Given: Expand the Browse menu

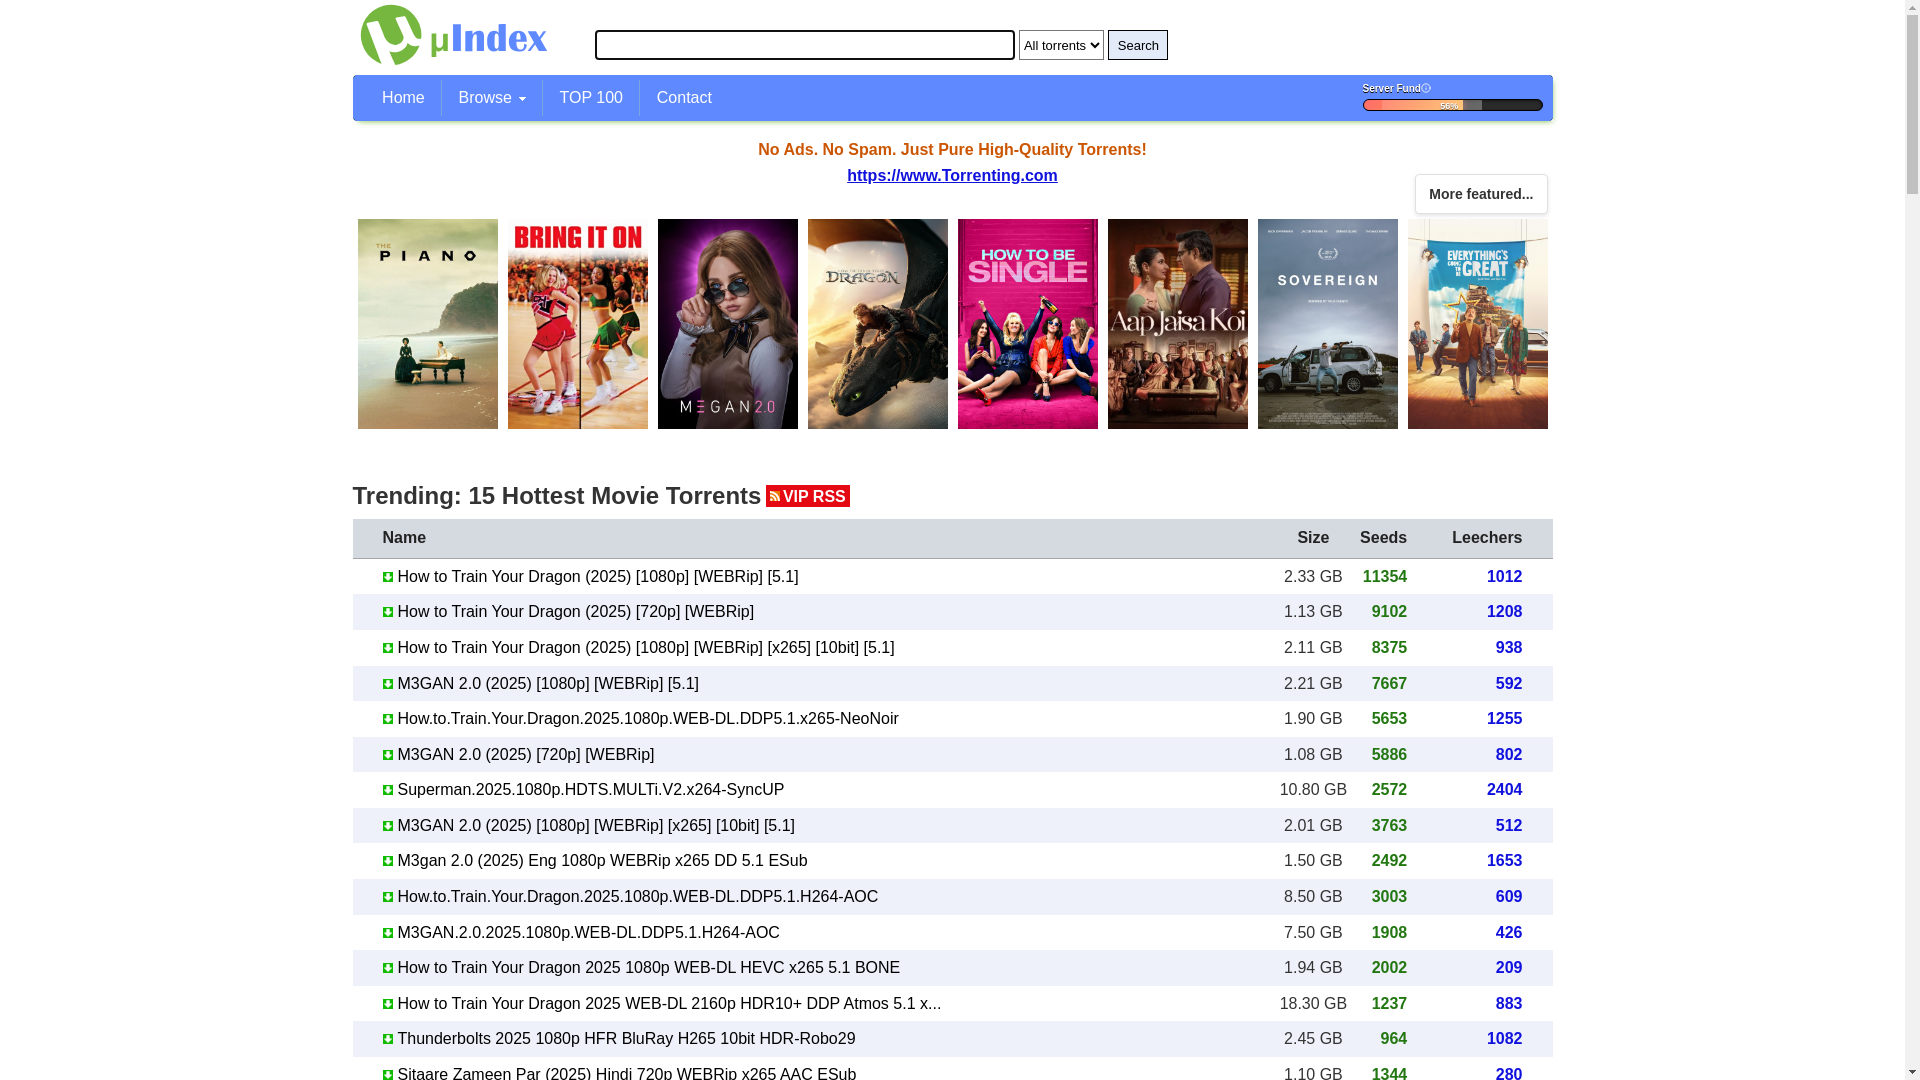Looking at the screenshot, I should [492, 98].
